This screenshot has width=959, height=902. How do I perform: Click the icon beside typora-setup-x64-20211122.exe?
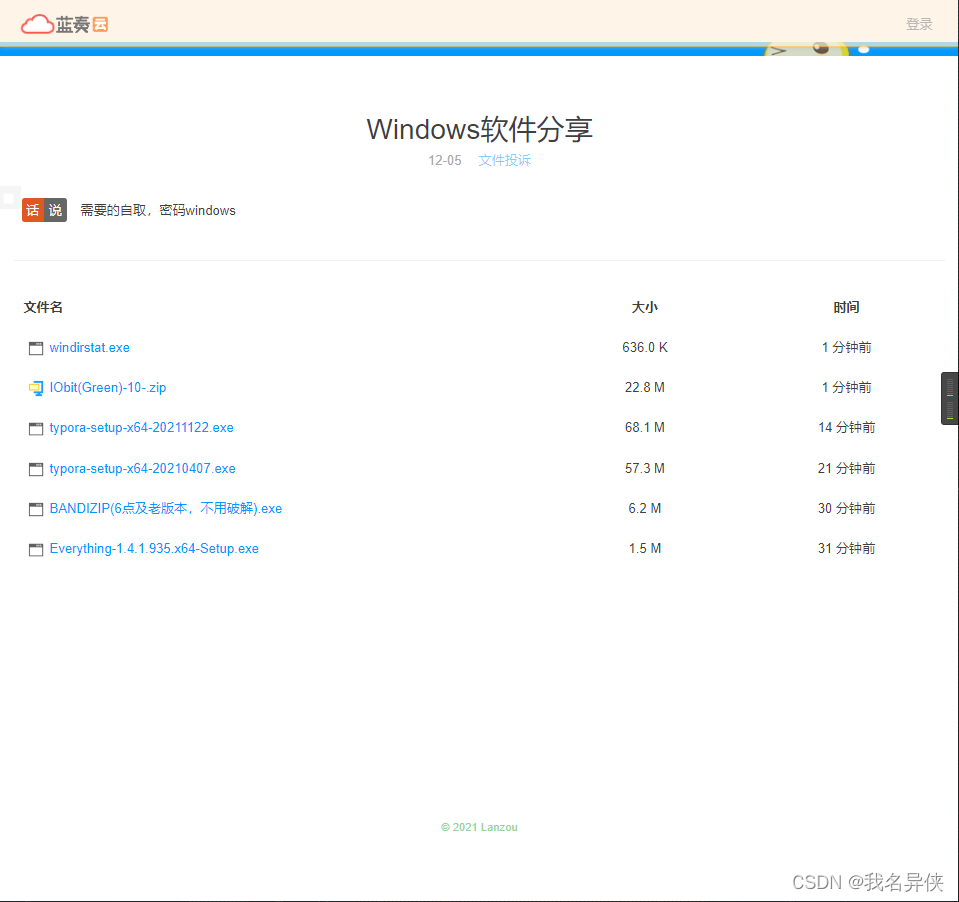(x=36, y=428)
